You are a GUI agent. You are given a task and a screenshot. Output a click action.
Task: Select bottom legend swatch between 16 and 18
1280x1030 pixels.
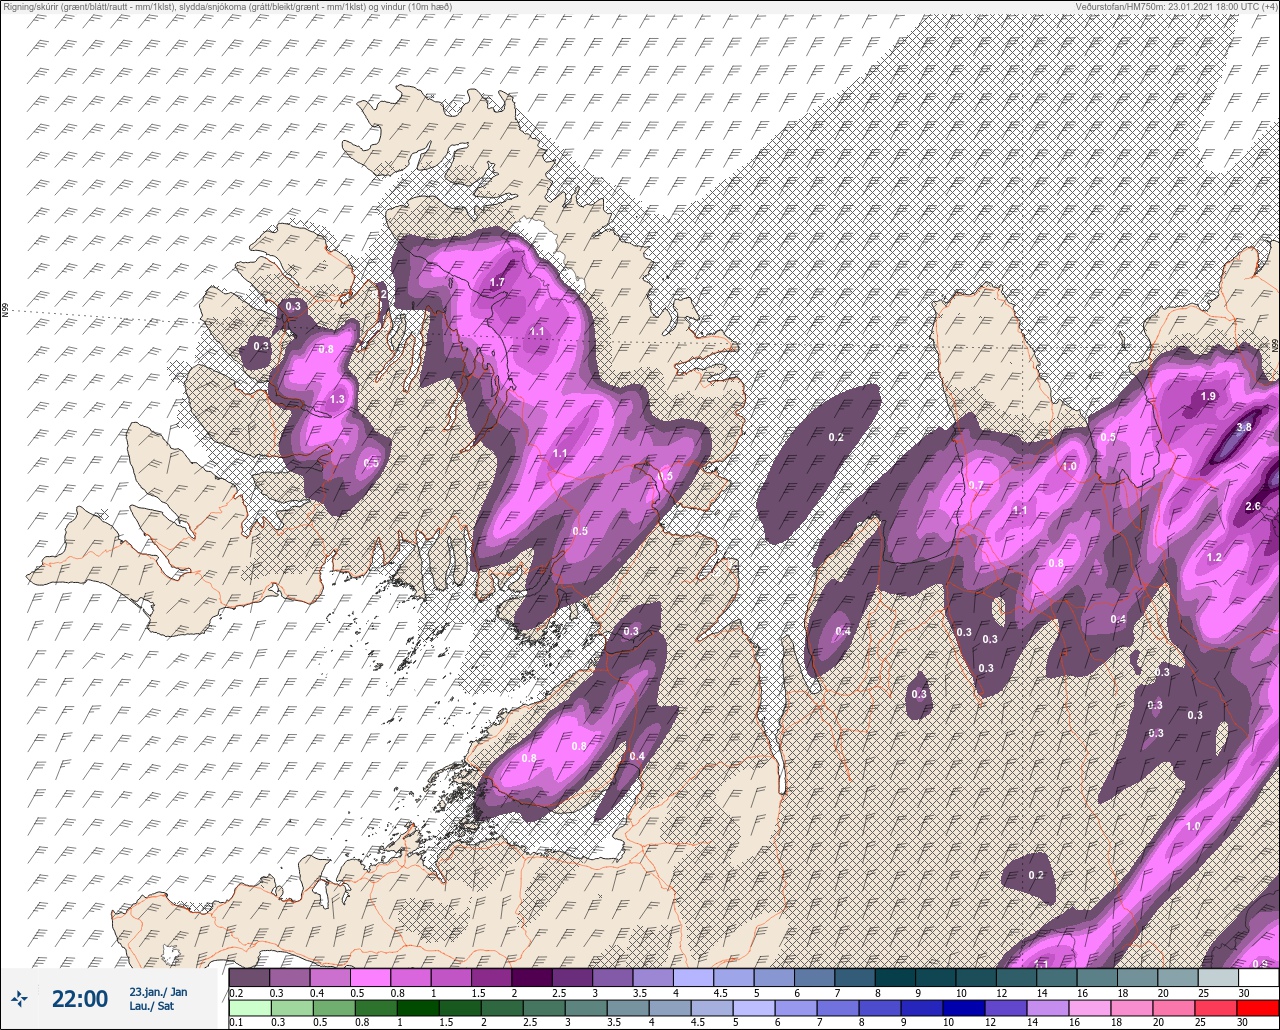tap(1090, 1007)
